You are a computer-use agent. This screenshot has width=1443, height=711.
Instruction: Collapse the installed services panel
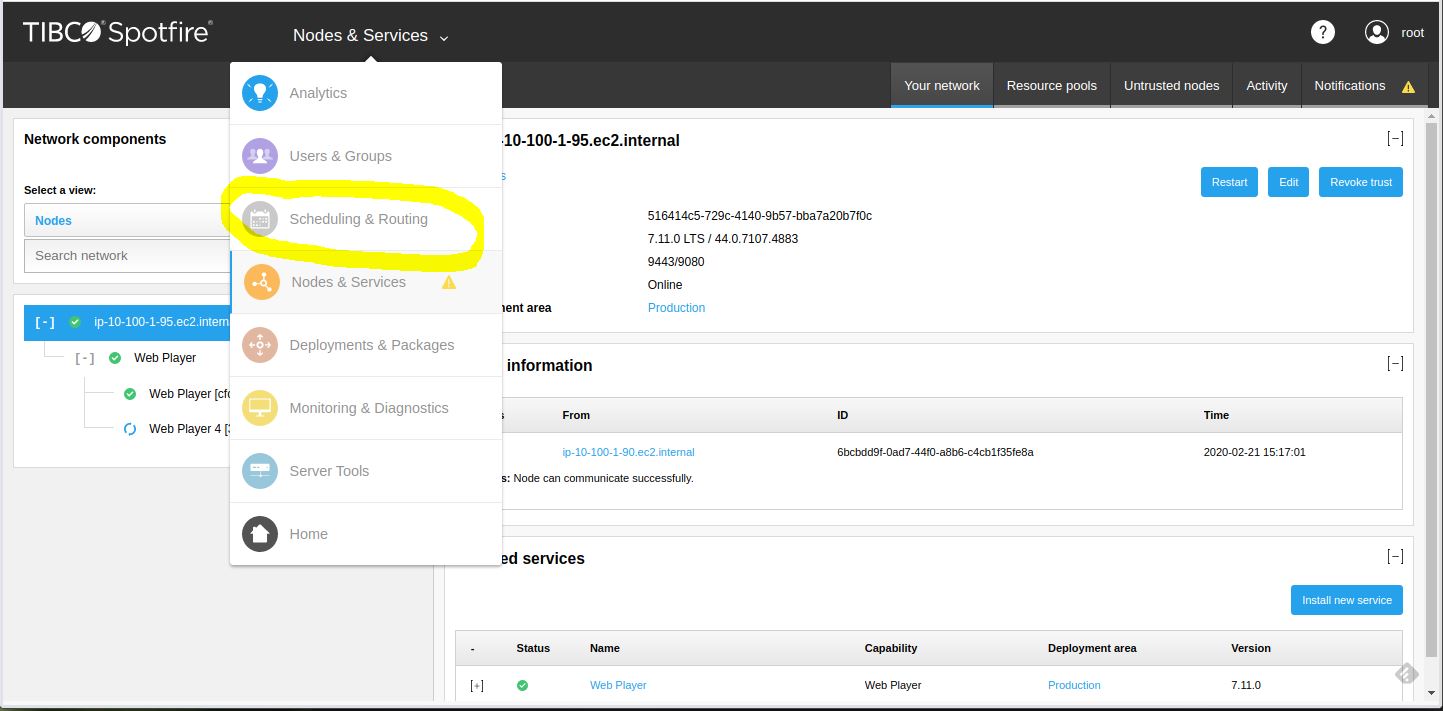click(x=1395, y=556)
